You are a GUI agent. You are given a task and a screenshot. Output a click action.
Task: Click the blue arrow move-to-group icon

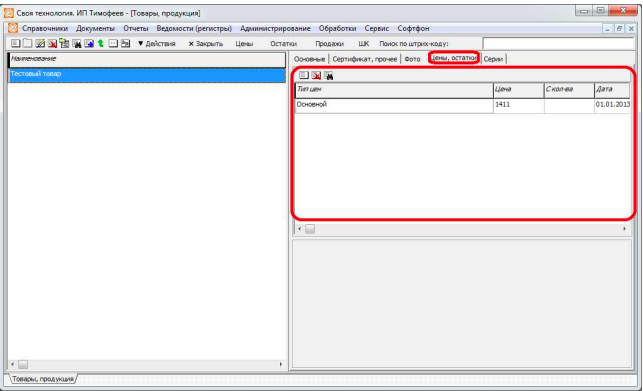pyautogui.click(x=89, y=43)
